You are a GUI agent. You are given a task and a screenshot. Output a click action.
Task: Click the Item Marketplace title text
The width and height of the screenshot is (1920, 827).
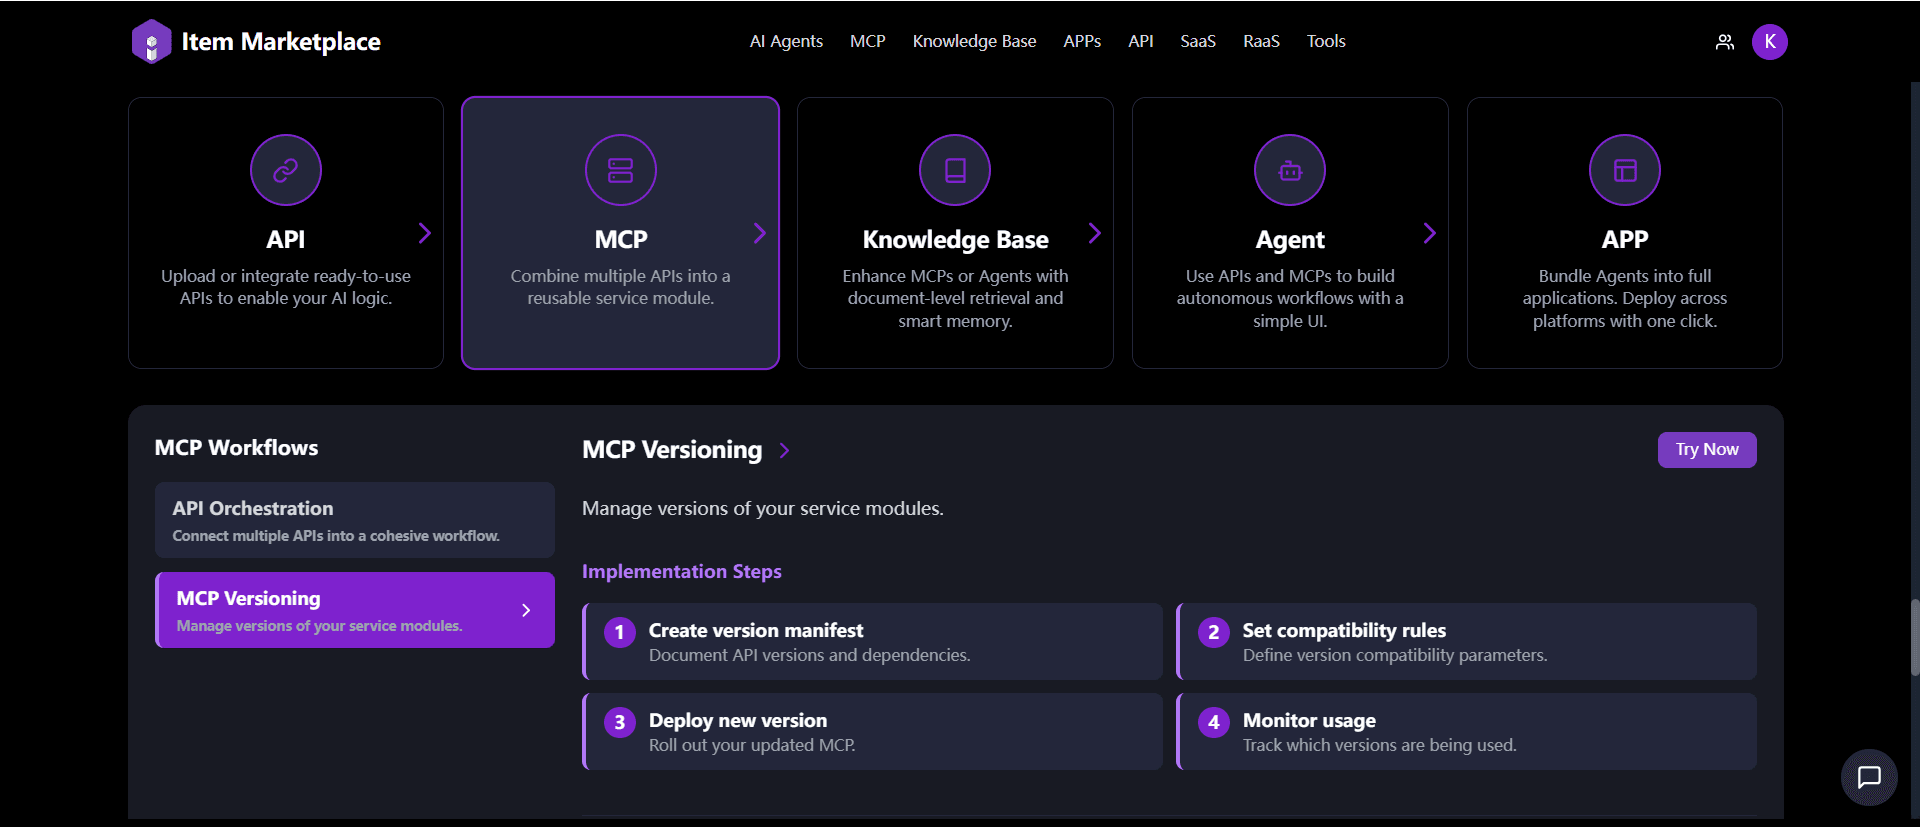coord(281,42)
